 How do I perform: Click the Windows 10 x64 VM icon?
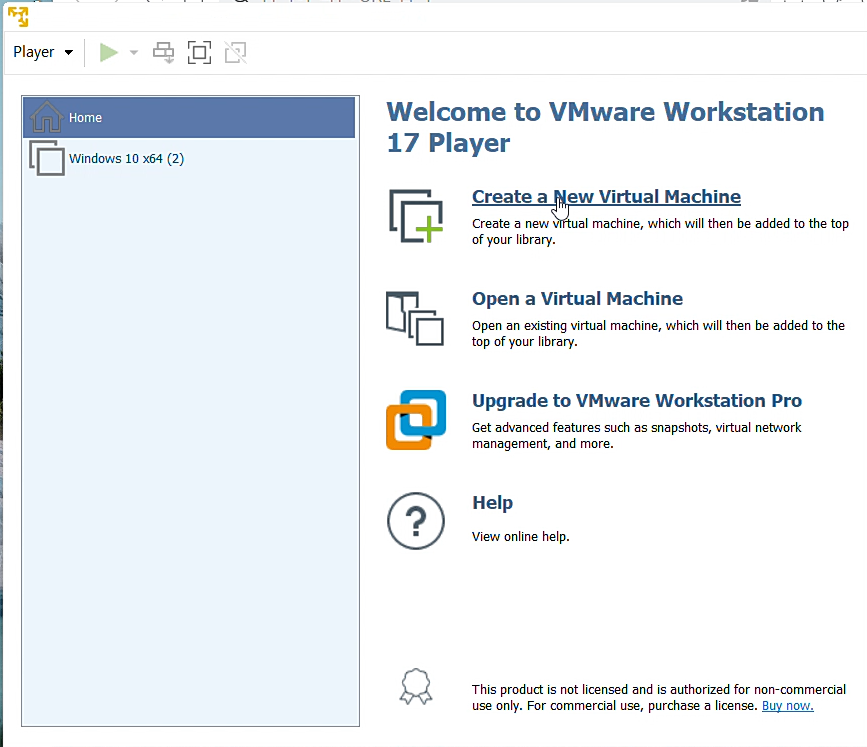46,158
